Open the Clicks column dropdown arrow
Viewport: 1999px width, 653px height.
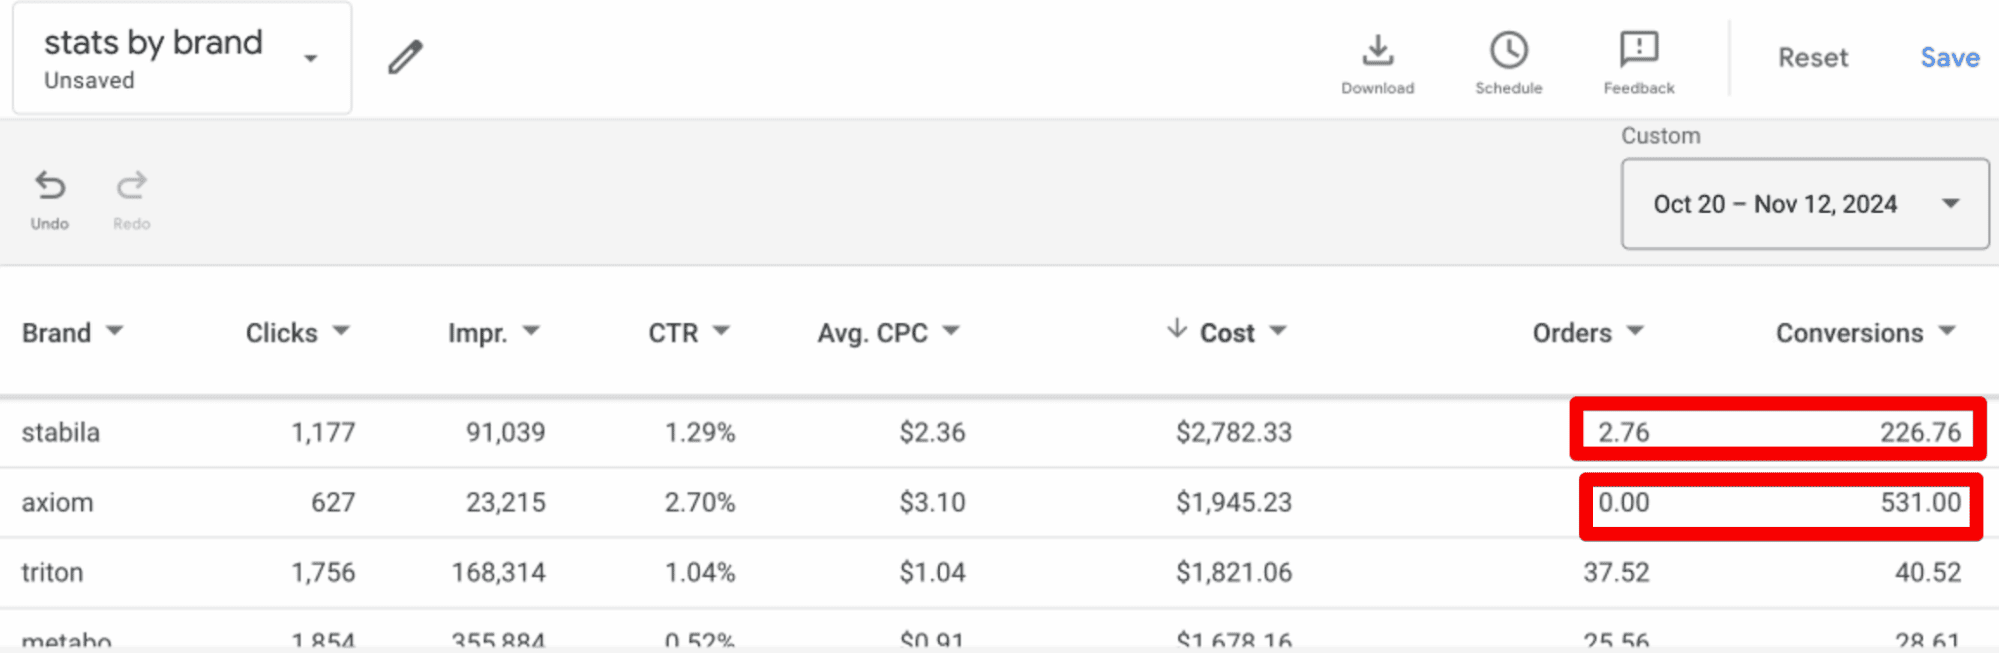[341, 331]
